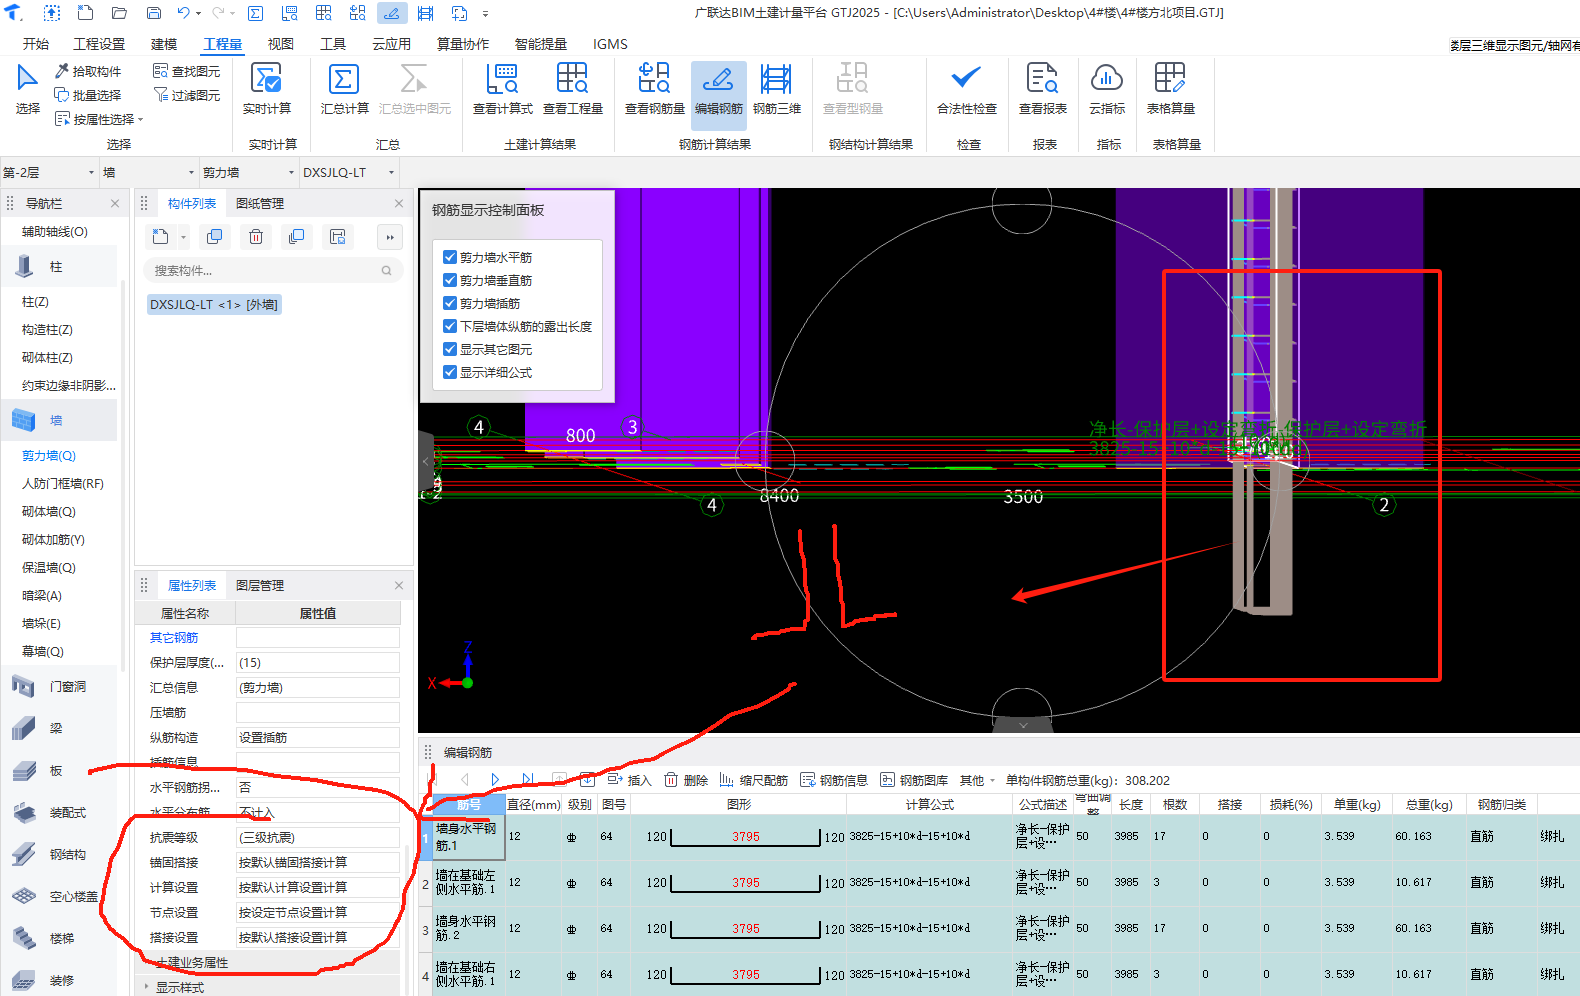Click copy component icon in 构件列表 toolbar

click(x=214, y=237)
